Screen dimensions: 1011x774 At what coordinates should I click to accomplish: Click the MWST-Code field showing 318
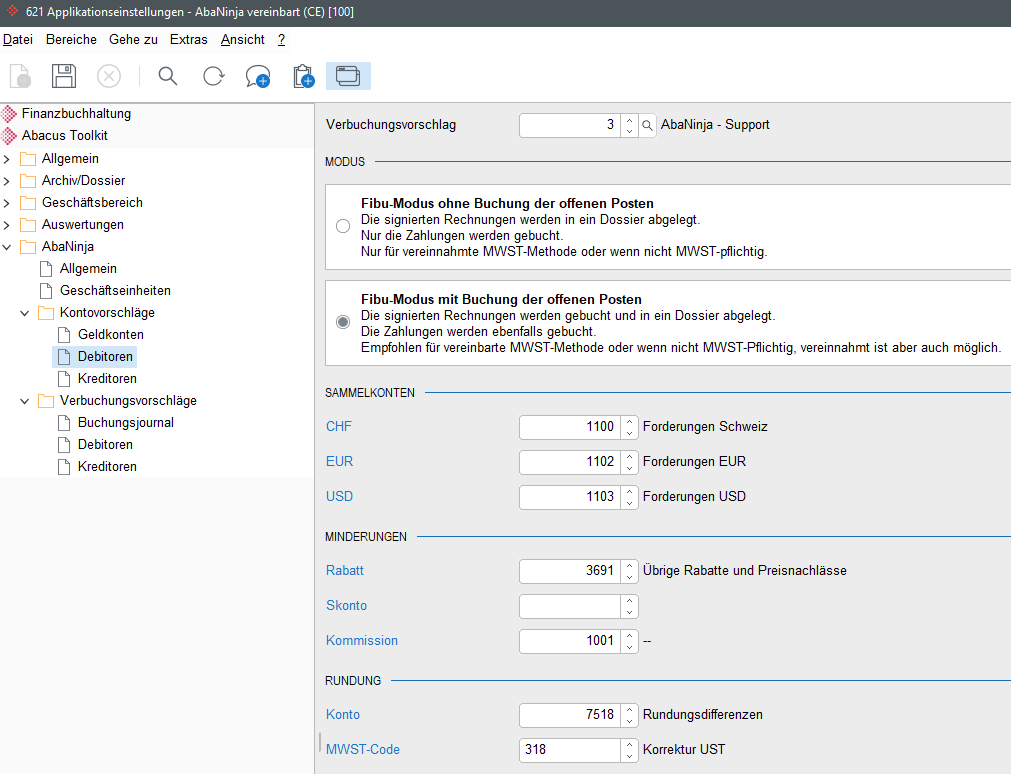(570, 749)
